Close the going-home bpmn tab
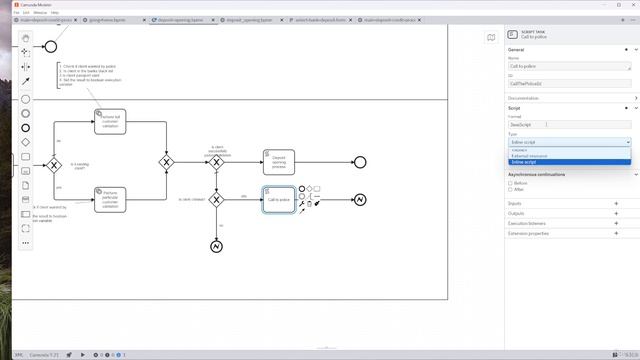This screenshot has height=360, width=640. (144, 20)
